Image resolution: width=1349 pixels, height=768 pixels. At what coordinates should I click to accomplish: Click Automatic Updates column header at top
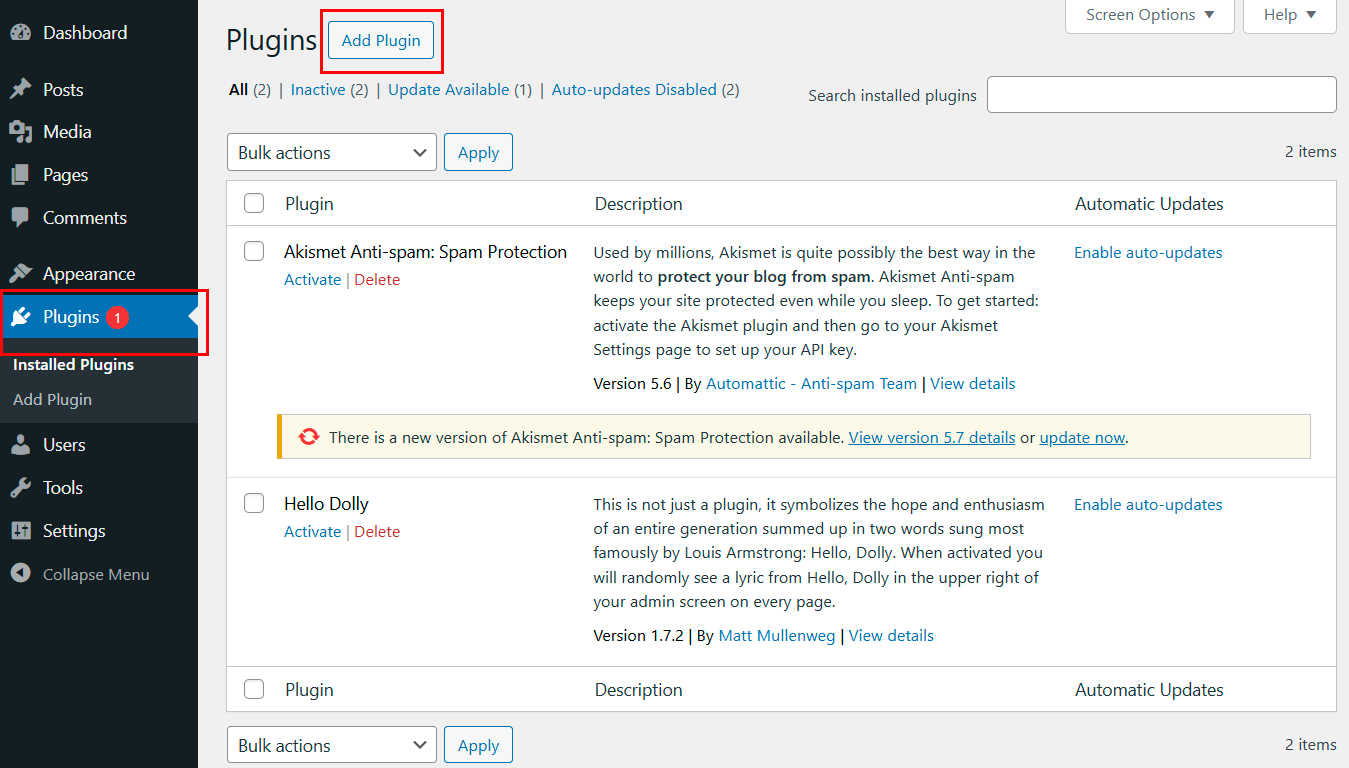pyautogui.click(x=1149, y=204)
